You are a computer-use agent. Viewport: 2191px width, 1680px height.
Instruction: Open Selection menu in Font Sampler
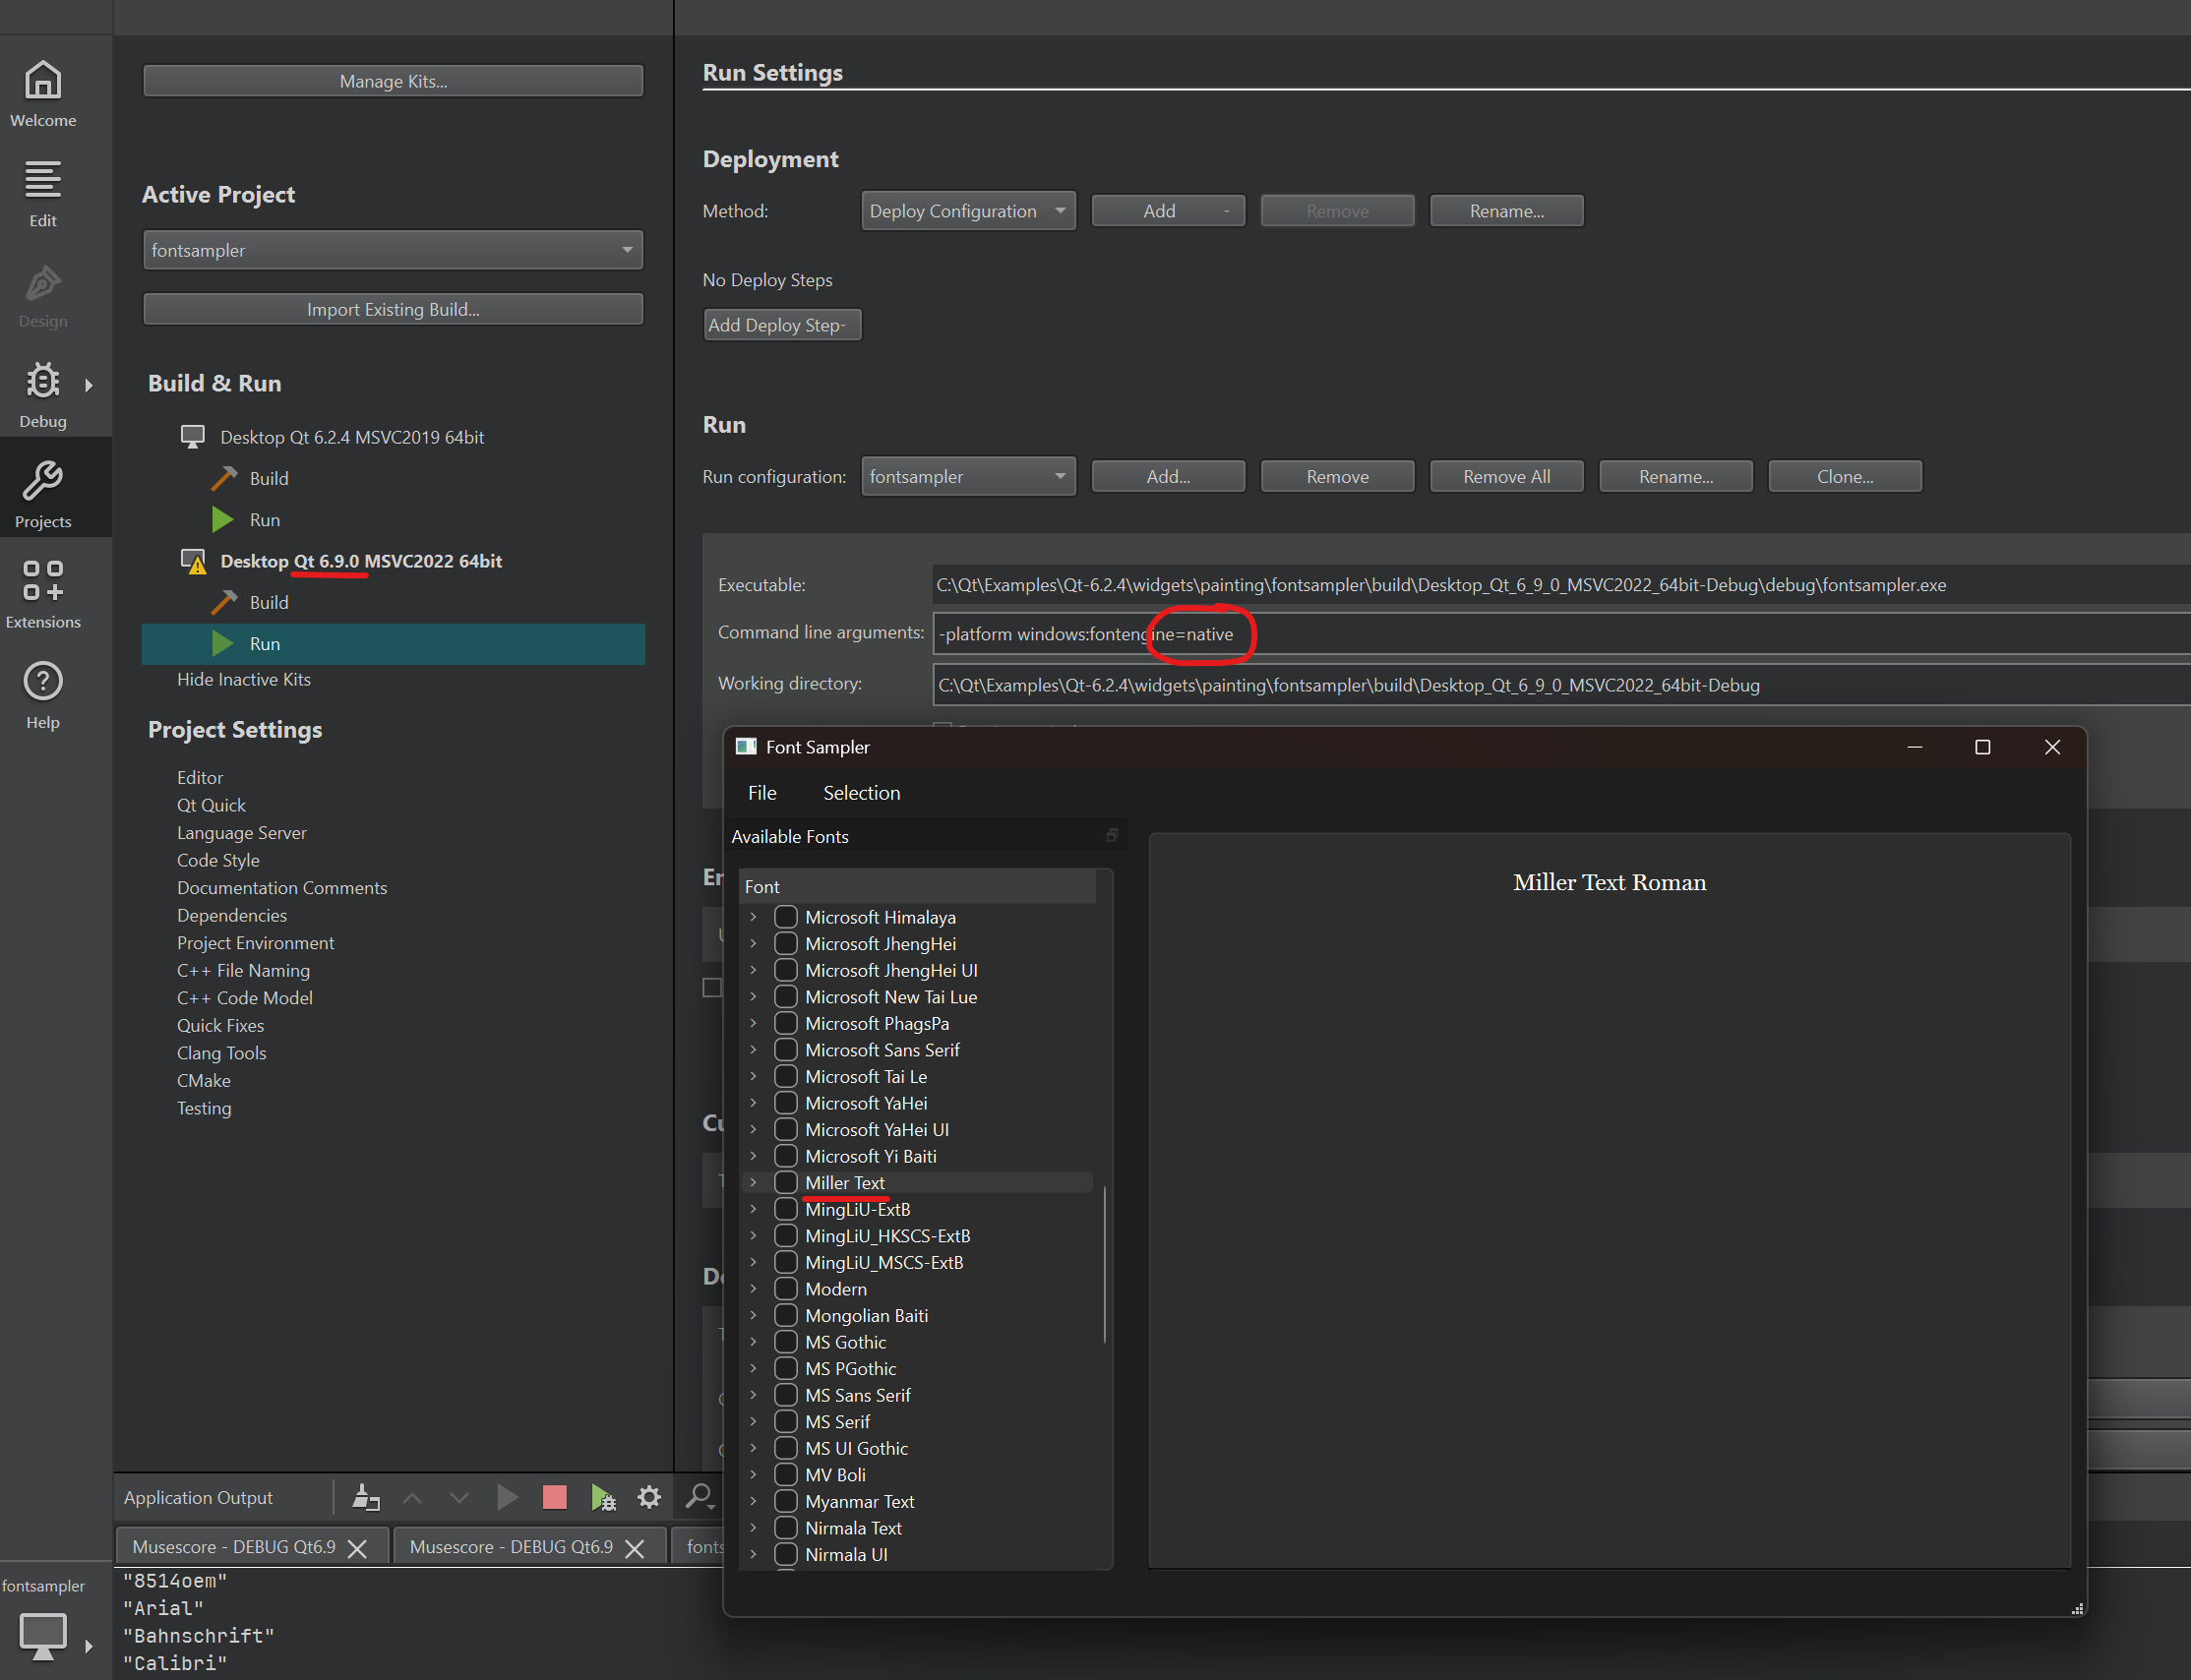point(861,793)
